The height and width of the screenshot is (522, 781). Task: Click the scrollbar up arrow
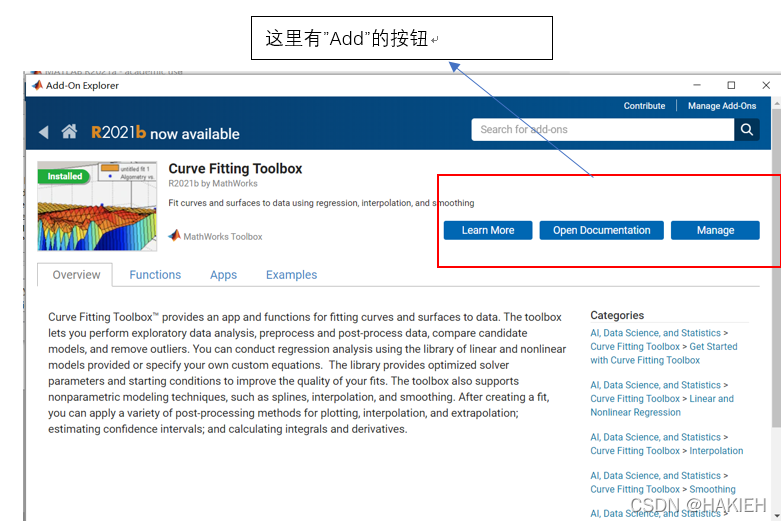(776, 104)
